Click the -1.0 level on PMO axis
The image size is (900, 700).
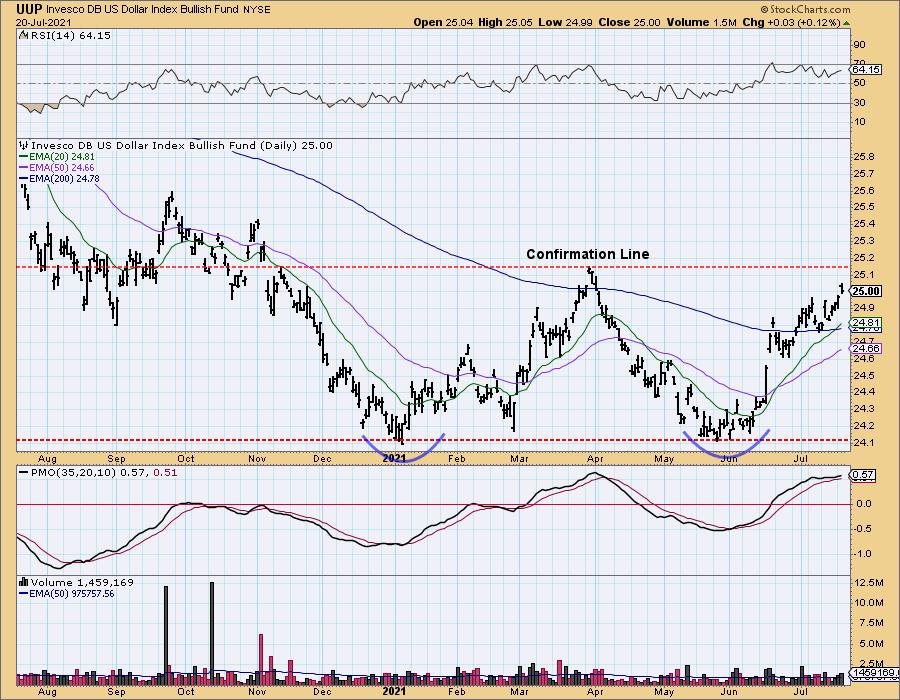tap(865, 554)
